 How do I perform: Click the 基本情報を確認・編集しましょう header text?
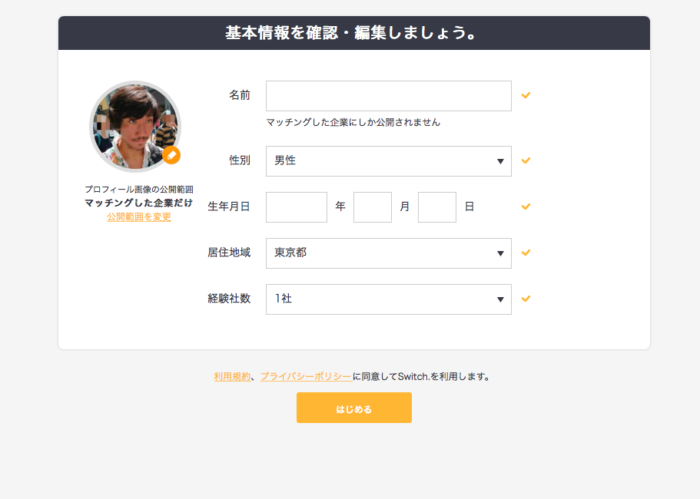click(352, 33)
